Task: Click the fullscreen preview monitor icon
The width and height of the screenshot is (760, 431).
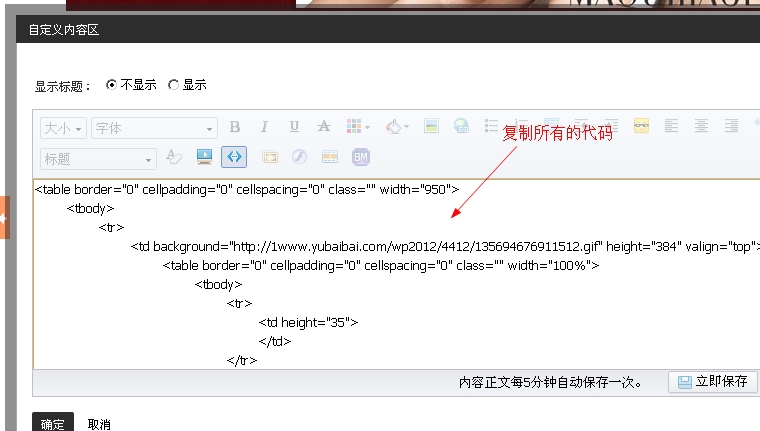Action: [x=204, y=157]
